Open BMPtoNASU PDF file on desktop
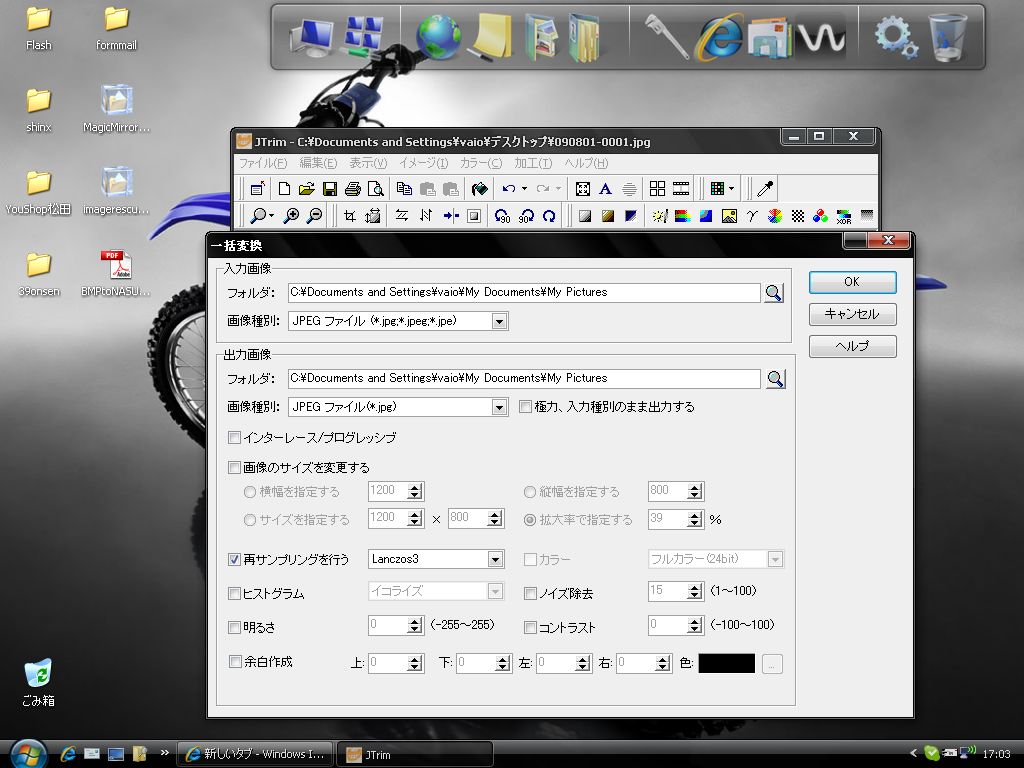The height and width of the screenshot is (768, 1024). pyautogui.click(x=116, y=272)
